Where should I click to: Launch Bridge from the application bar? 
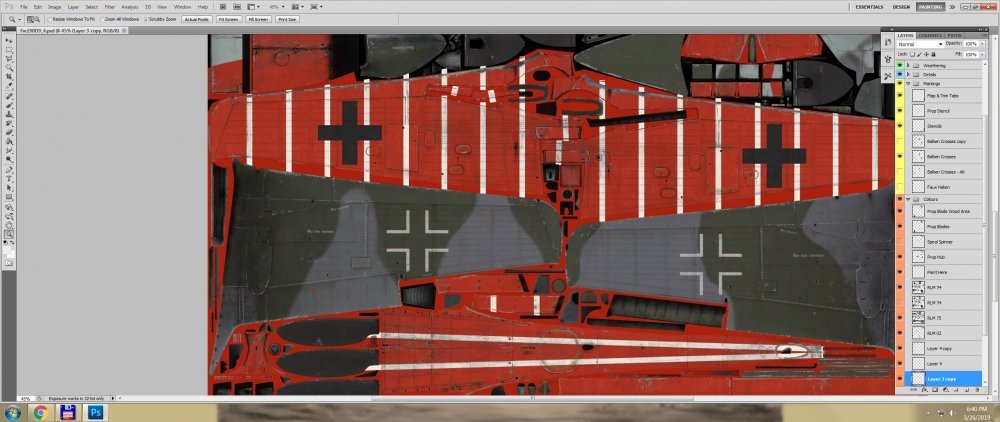pyautogui.click(x=220, y=7)
